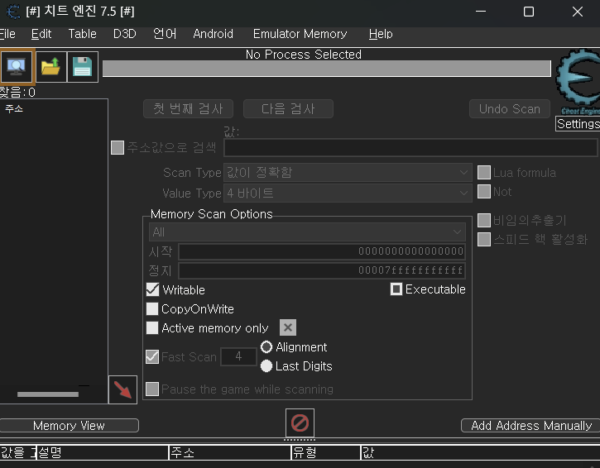Check the Lua formula option
The height and width of the screenshot is (468, 600).
point(484,173)
